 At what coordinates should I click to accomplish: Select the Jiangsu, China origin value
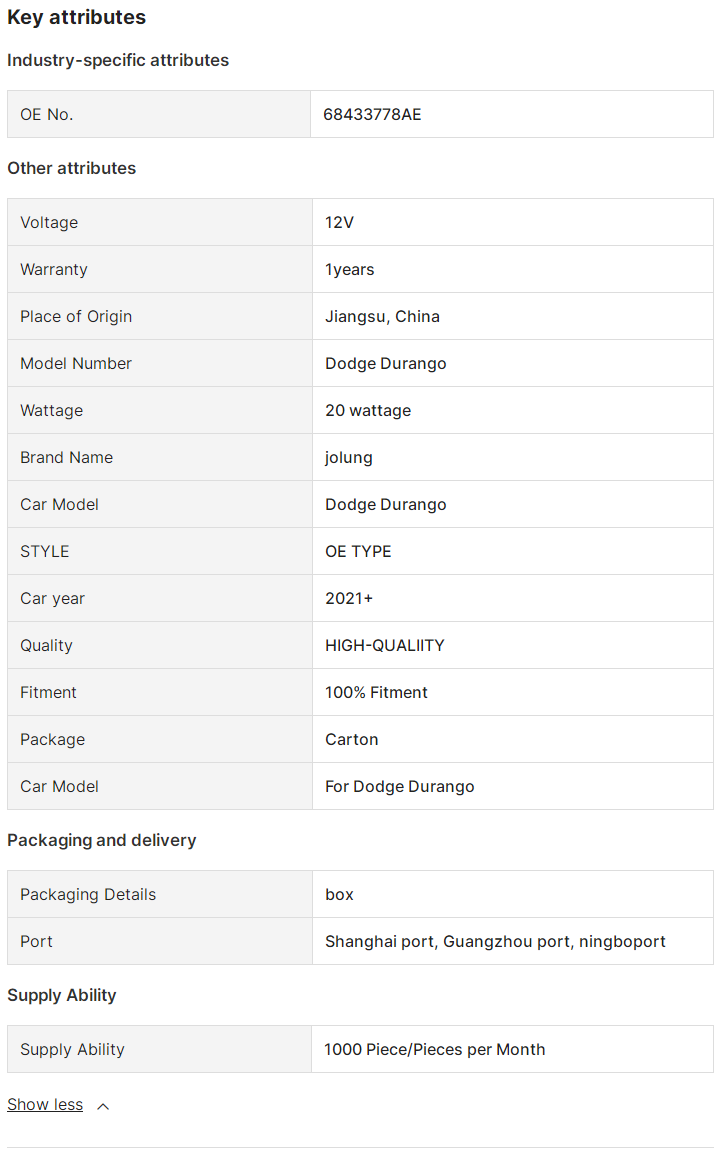click(x=382, y=317)
